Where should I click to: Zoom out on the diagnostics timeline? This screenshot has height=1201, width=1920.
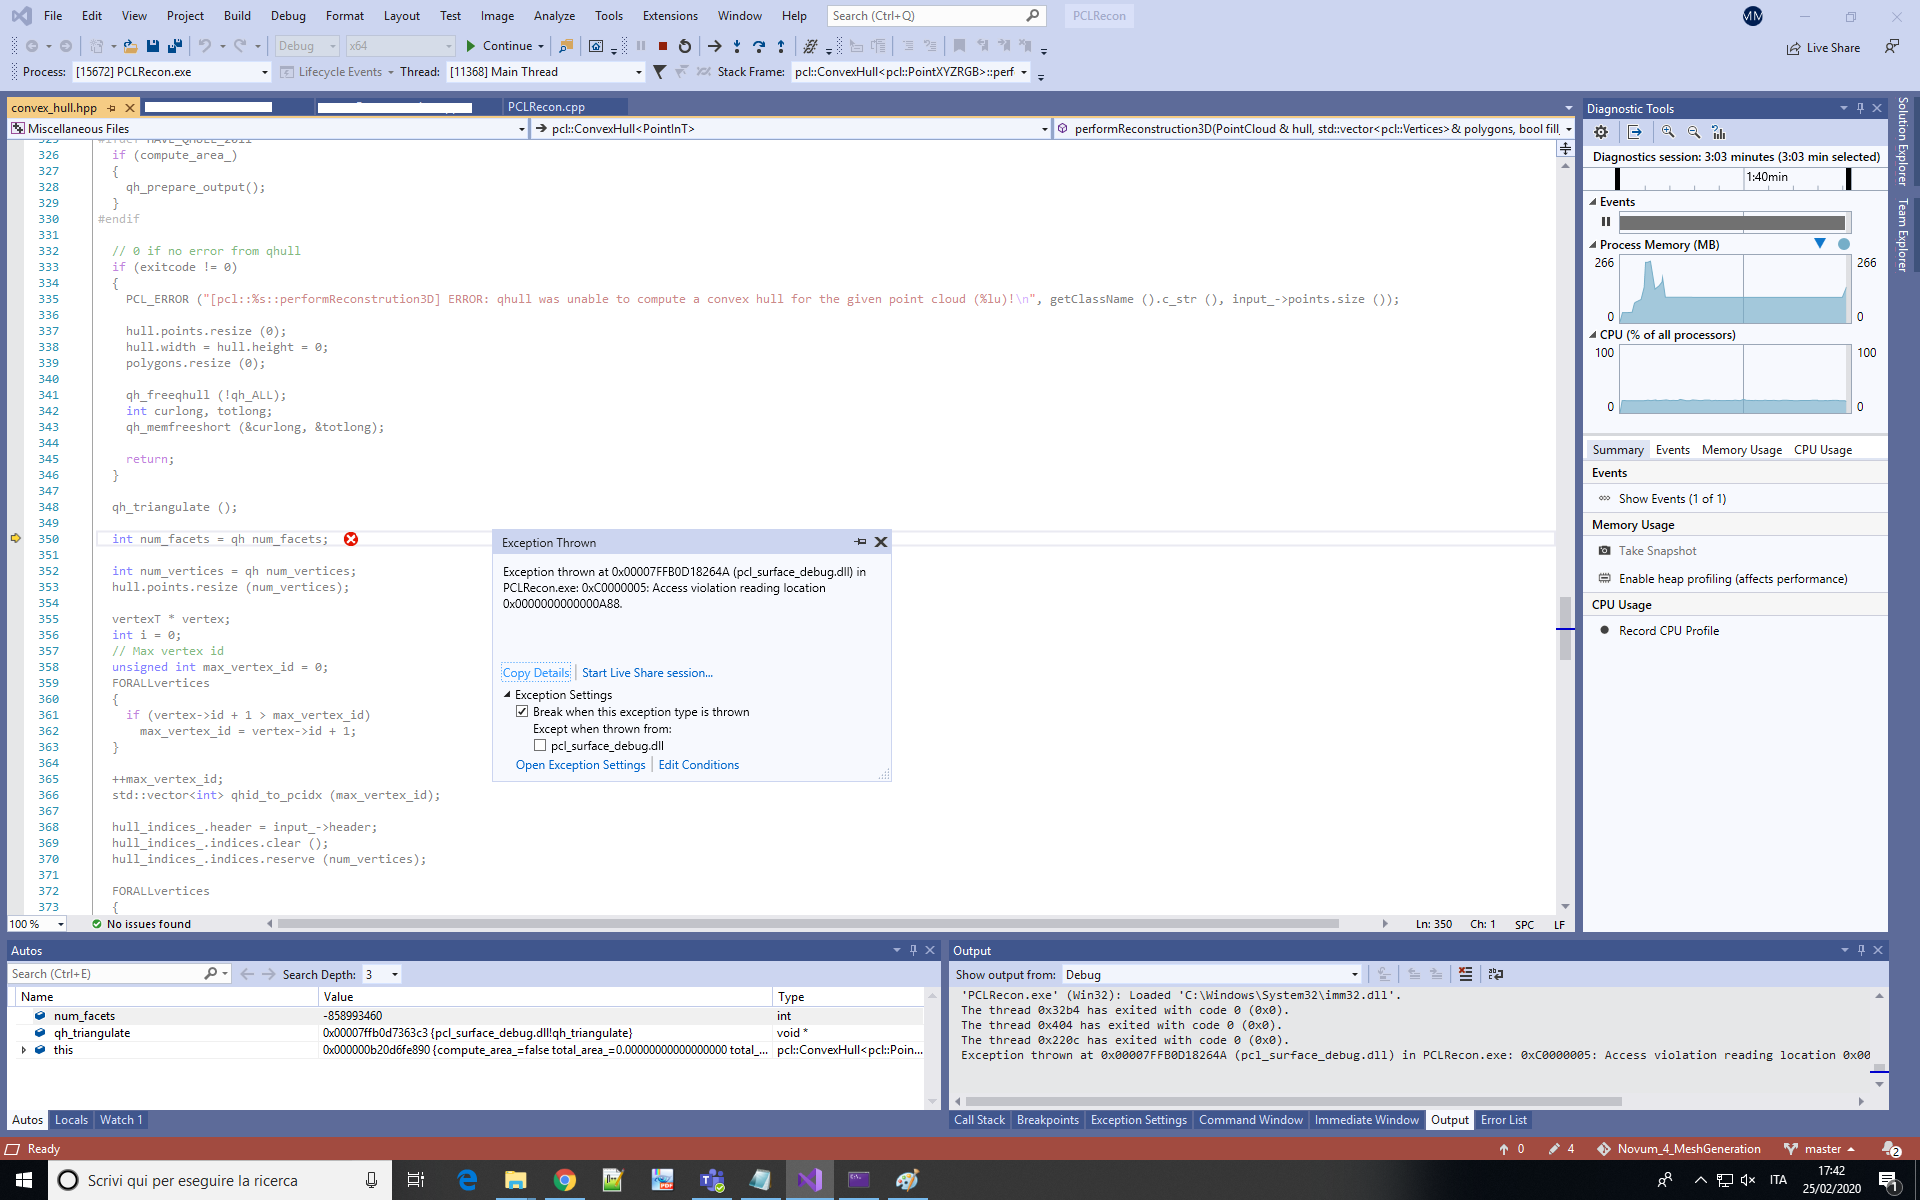pyautogui.click(x=1694, y=132)
